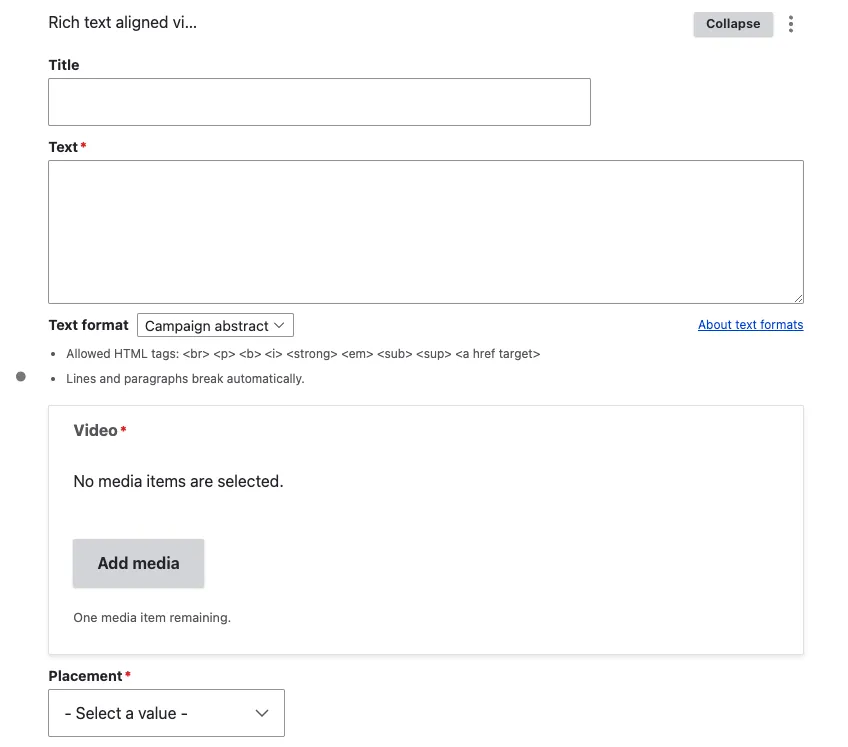Click the textarea resize handle corner
This screenshot has width=848, height=747.
[798, 298]
